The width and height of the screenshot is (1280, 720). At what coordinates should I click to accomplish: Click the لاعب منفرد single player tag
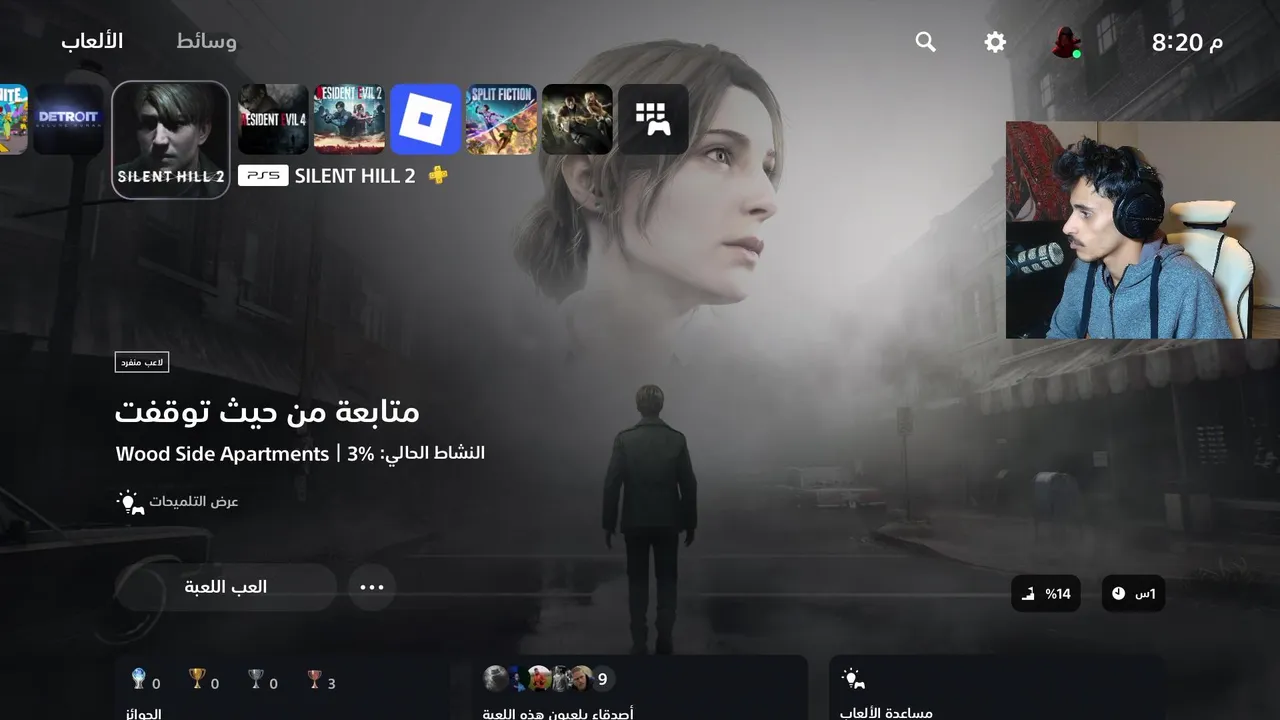pyautogui.click(x=142, y=362)
